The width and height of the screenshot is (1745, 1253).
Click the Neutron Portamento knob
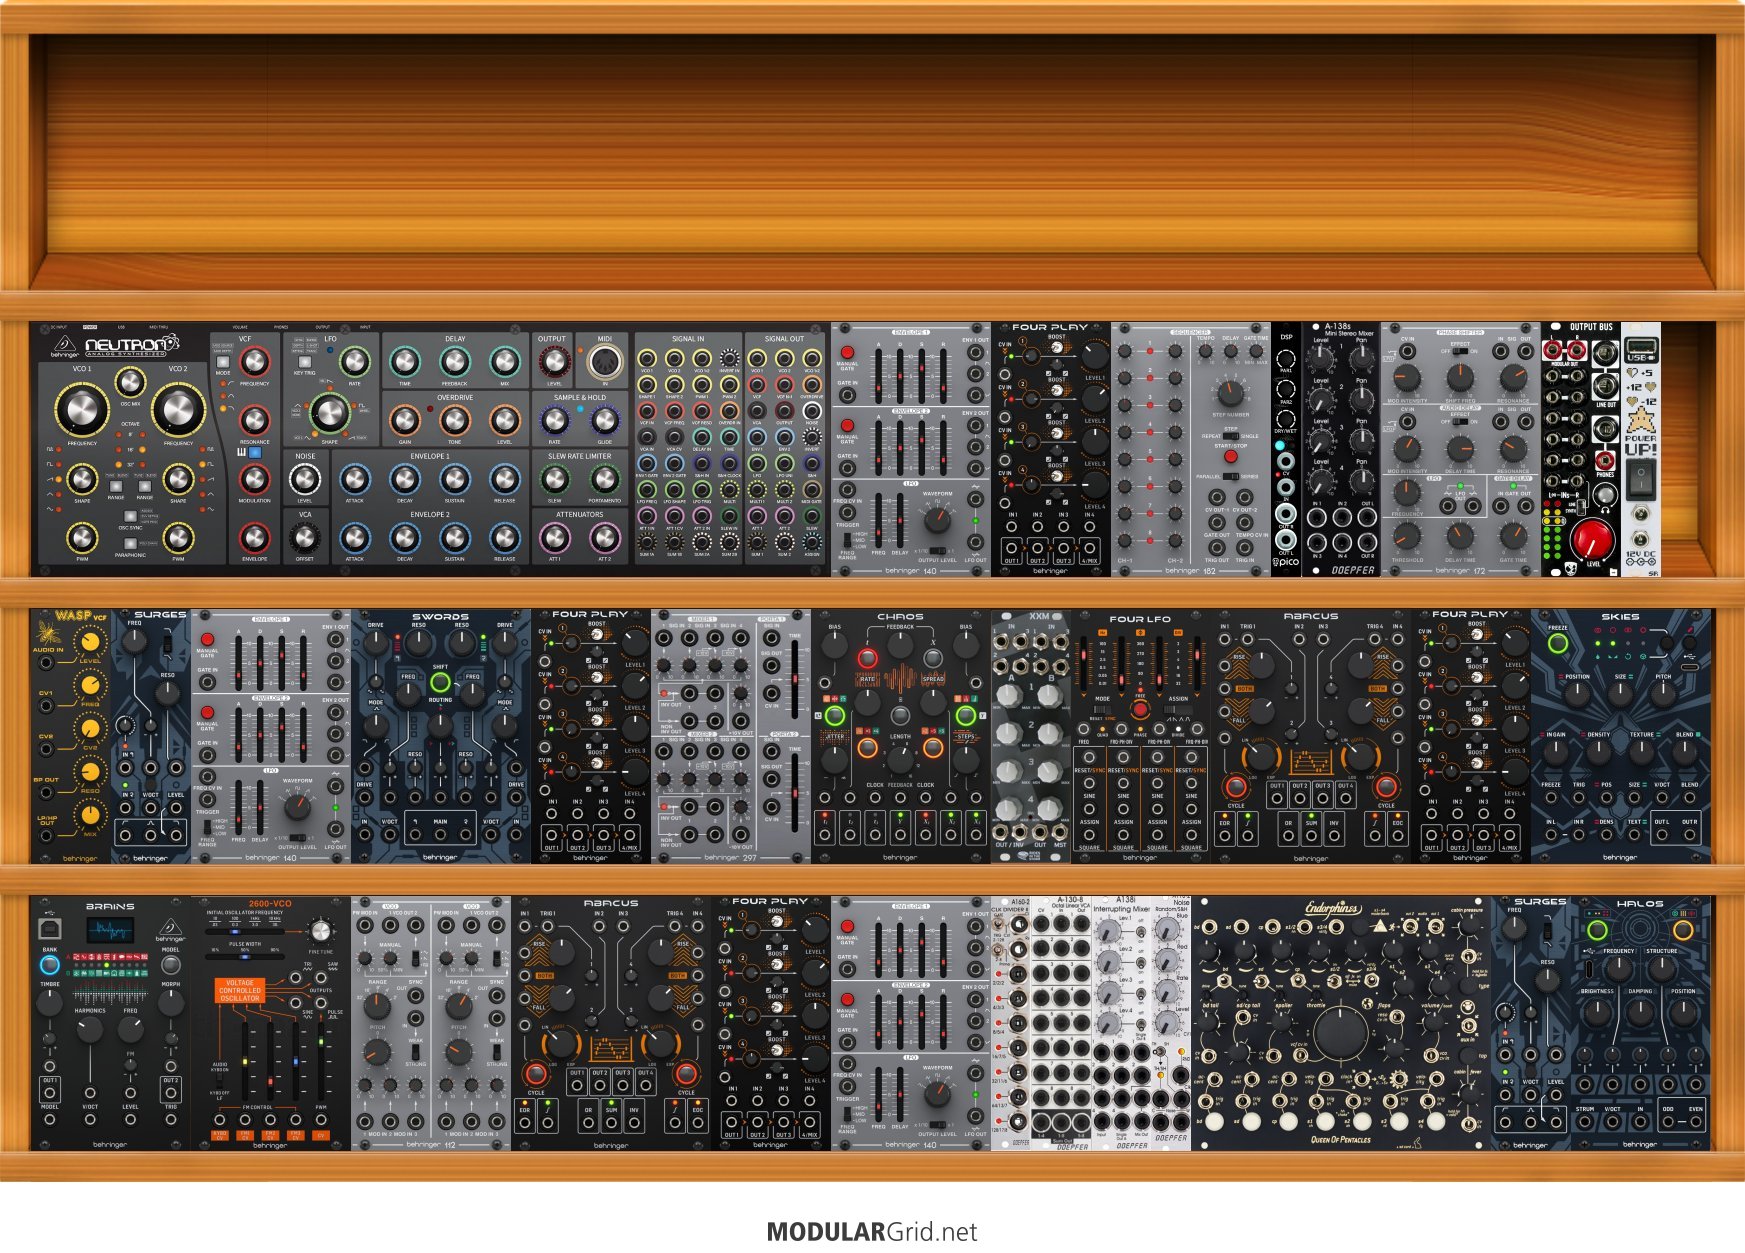pyautogui.click(x=604, y=480)
